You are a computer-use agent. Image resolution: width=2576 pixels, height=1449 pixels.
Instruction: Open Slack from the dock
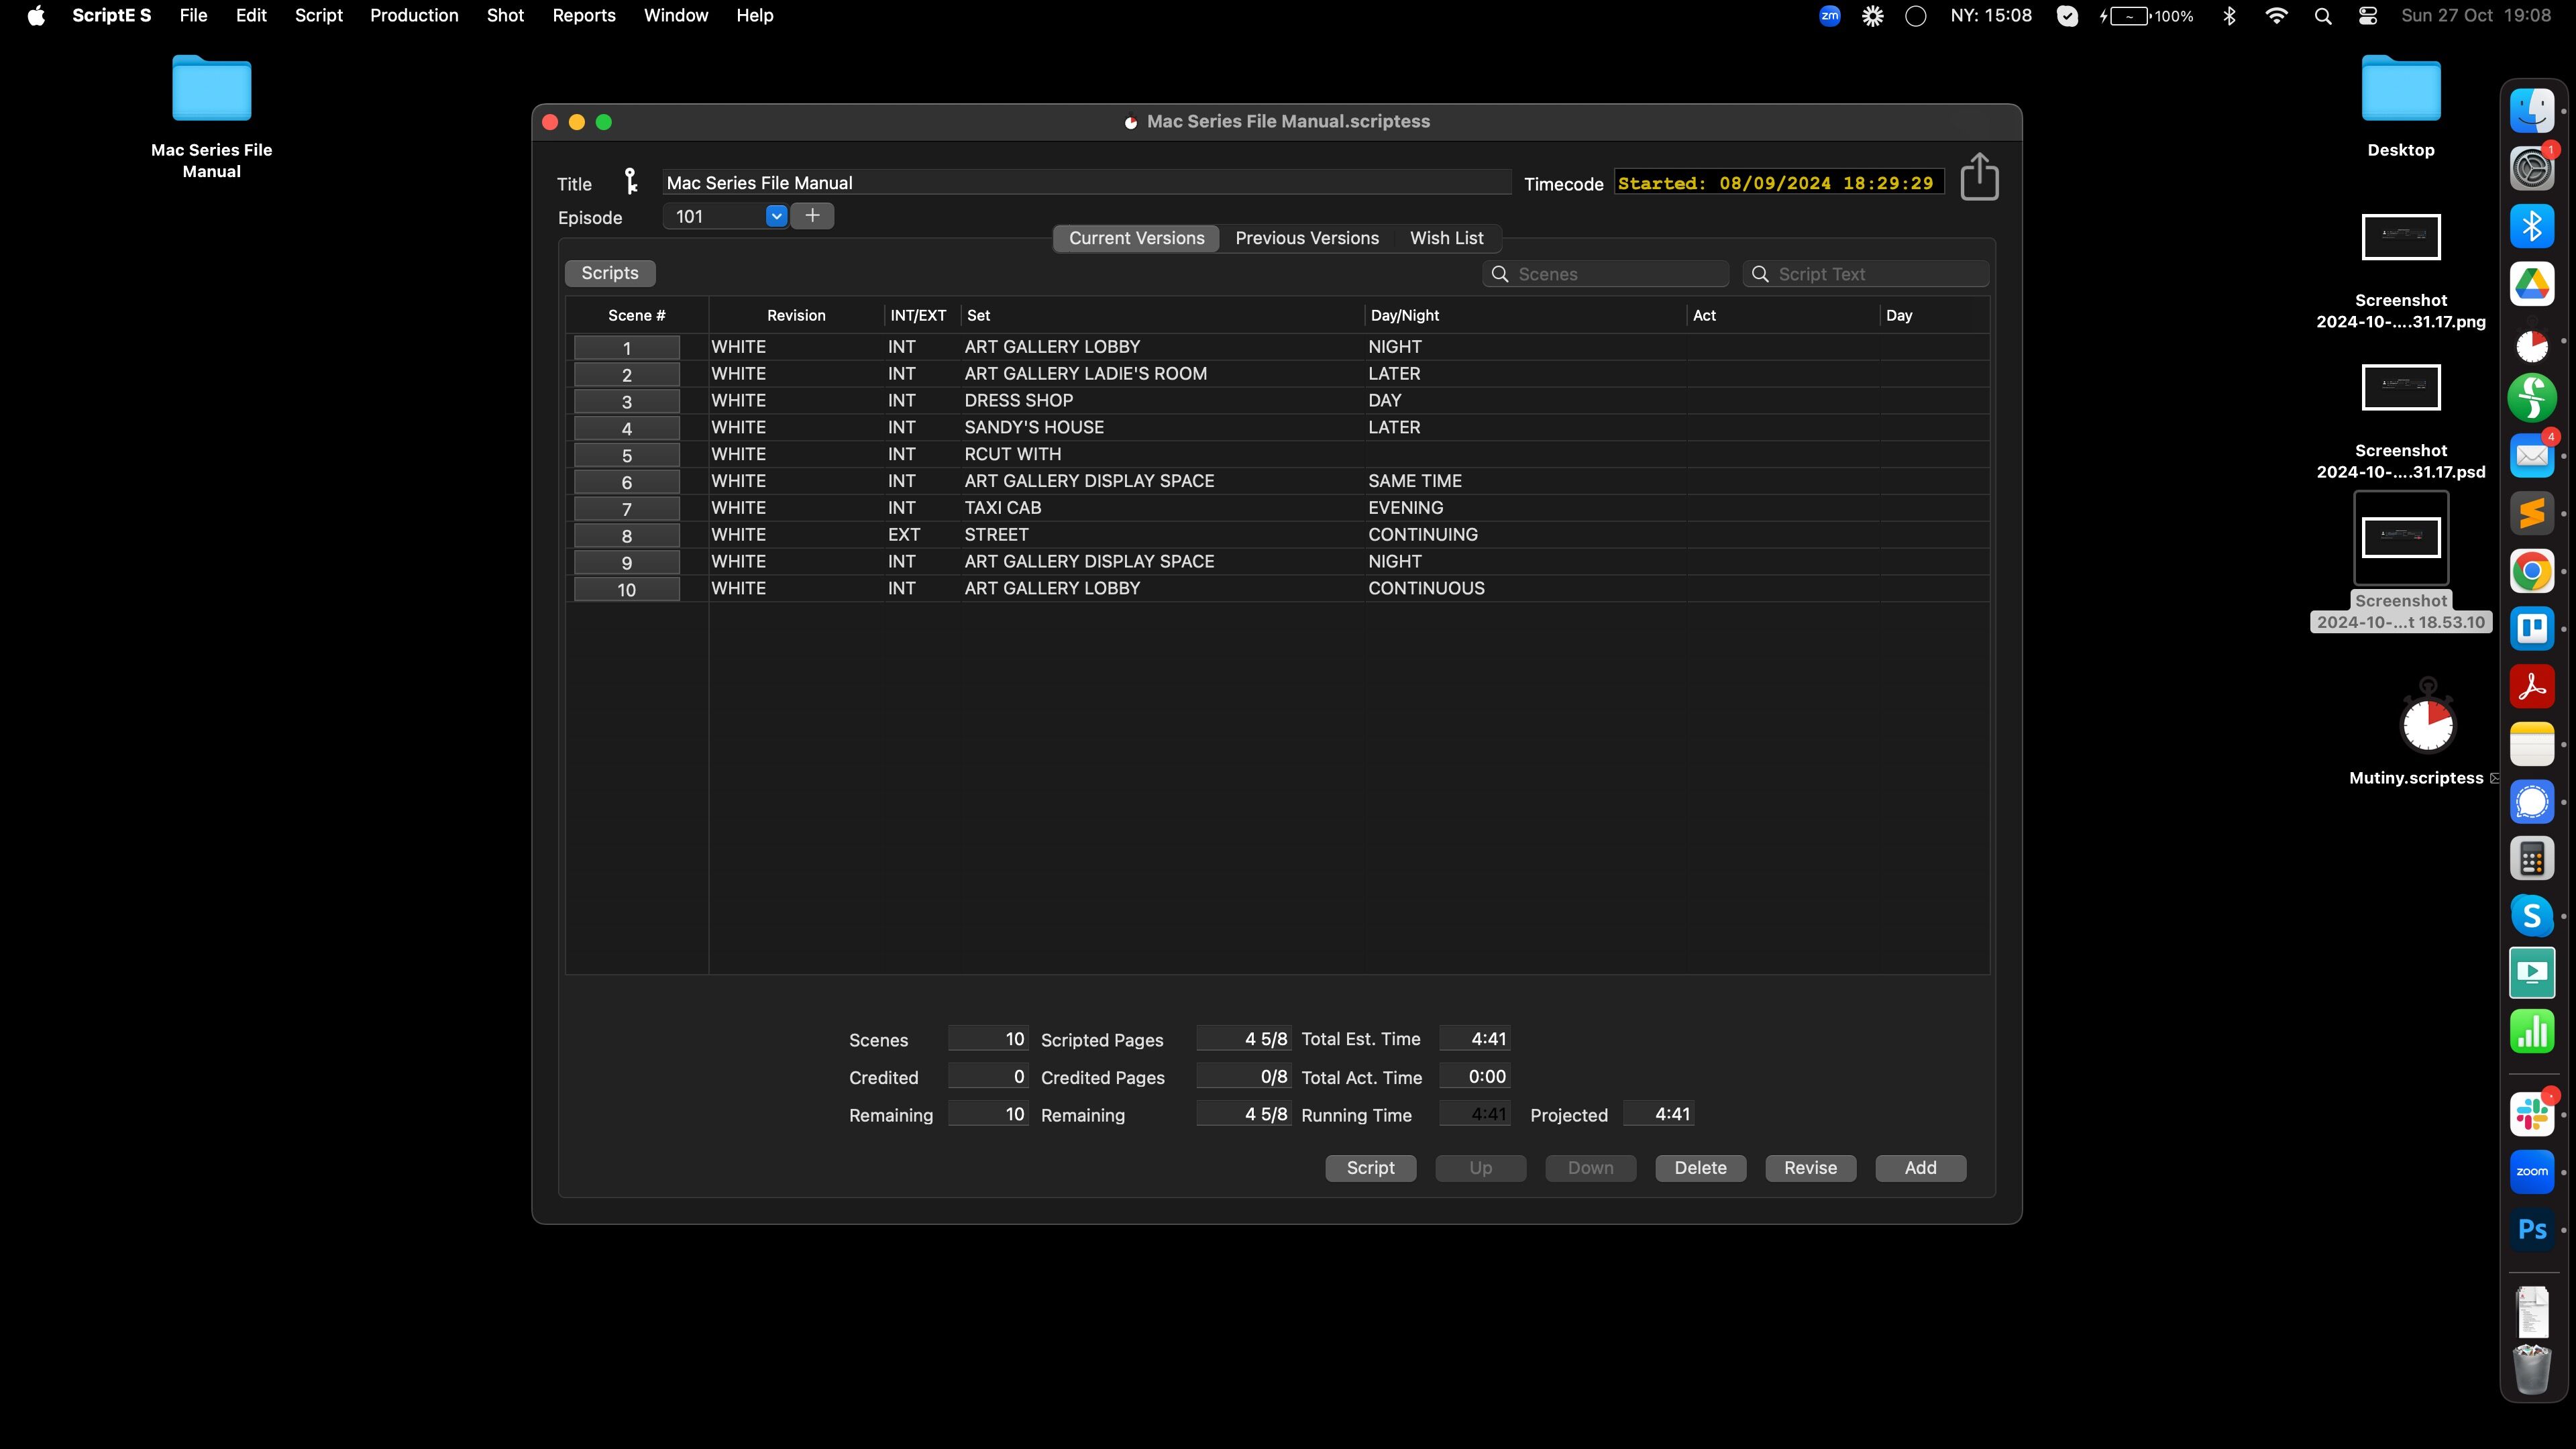click(2532, 1114)
